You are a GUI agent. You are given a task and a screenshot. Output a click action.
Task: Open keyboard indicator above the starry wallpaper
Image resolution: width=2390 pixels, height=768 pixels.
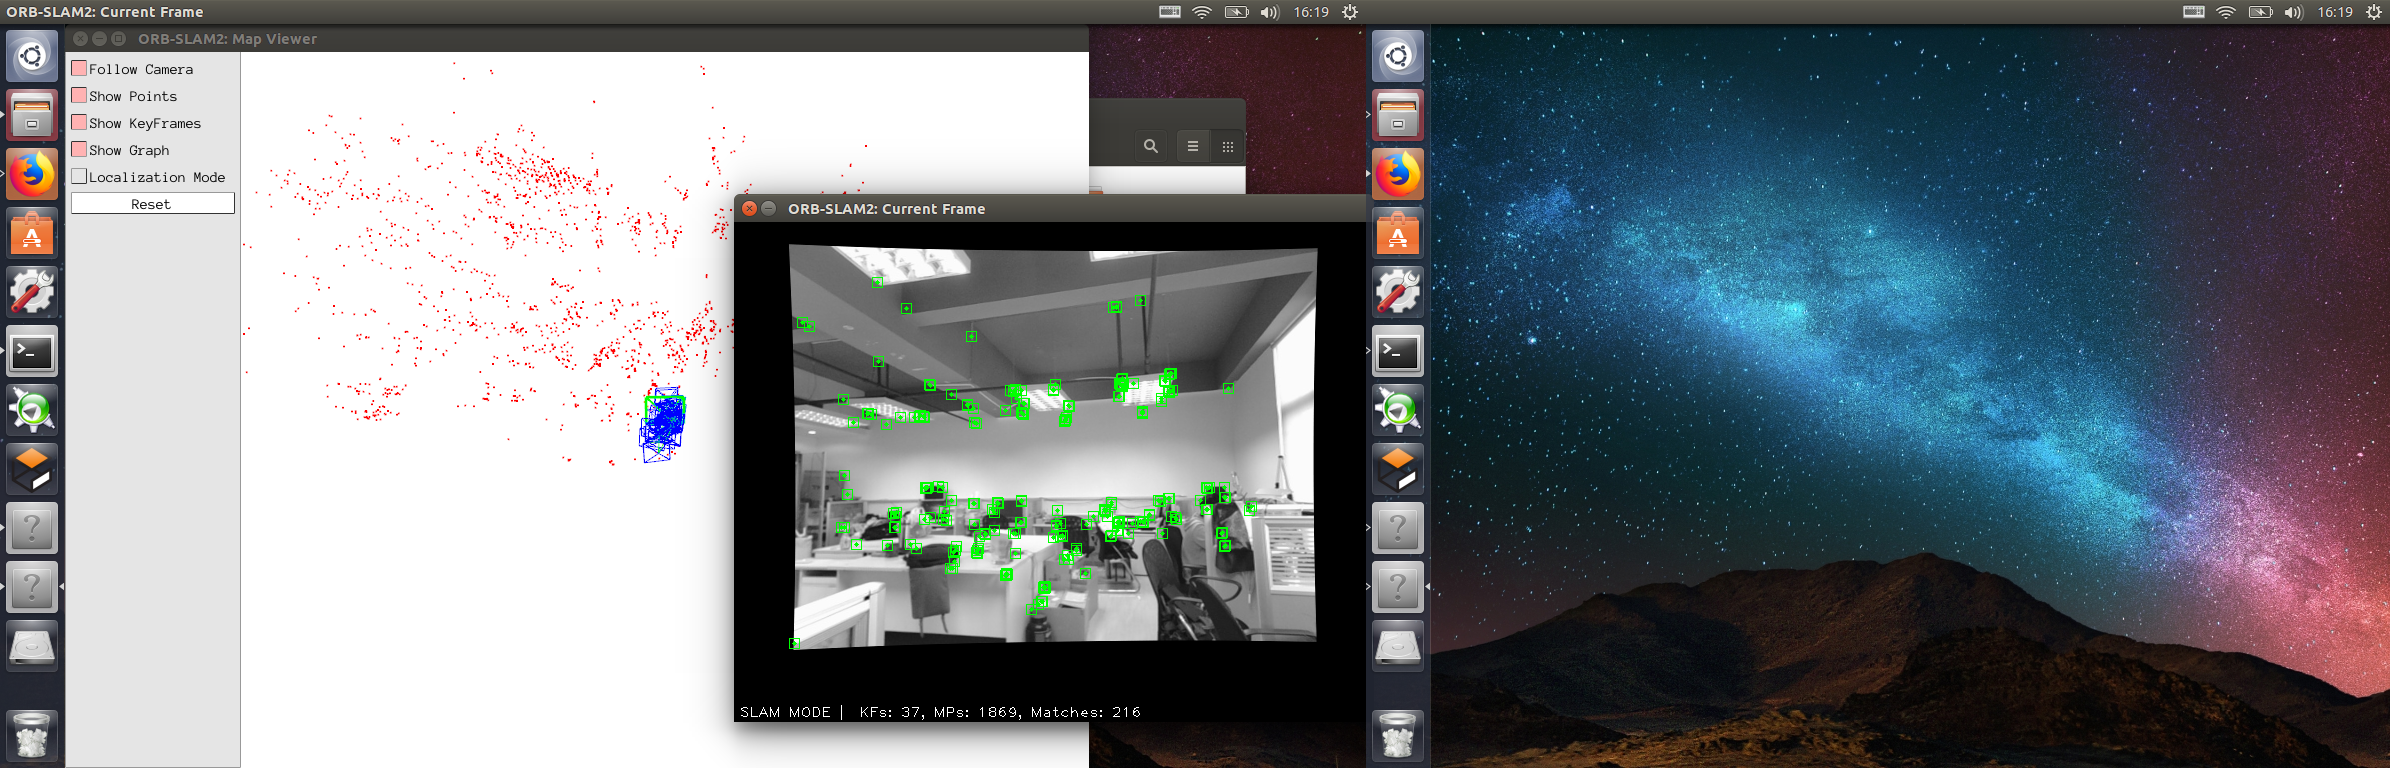[2194, 12]
